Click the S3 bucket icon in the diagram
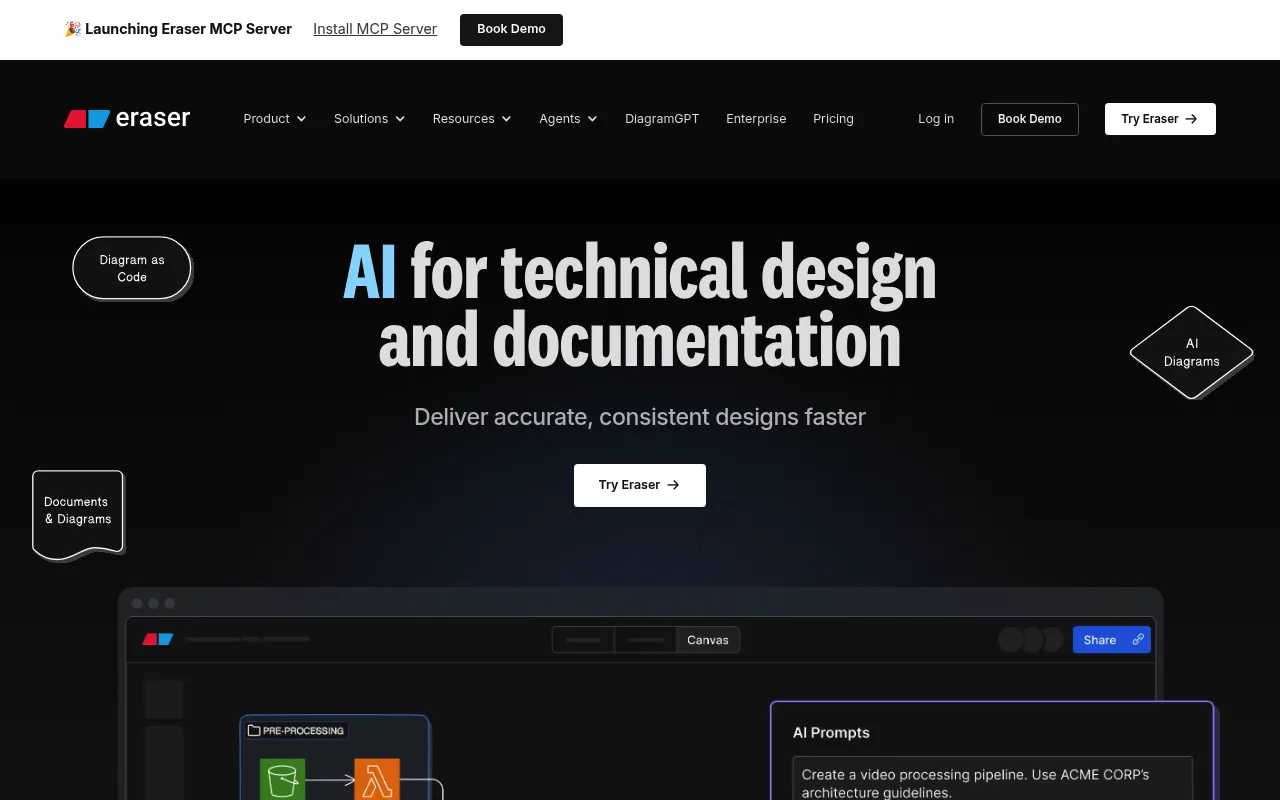 283,780
